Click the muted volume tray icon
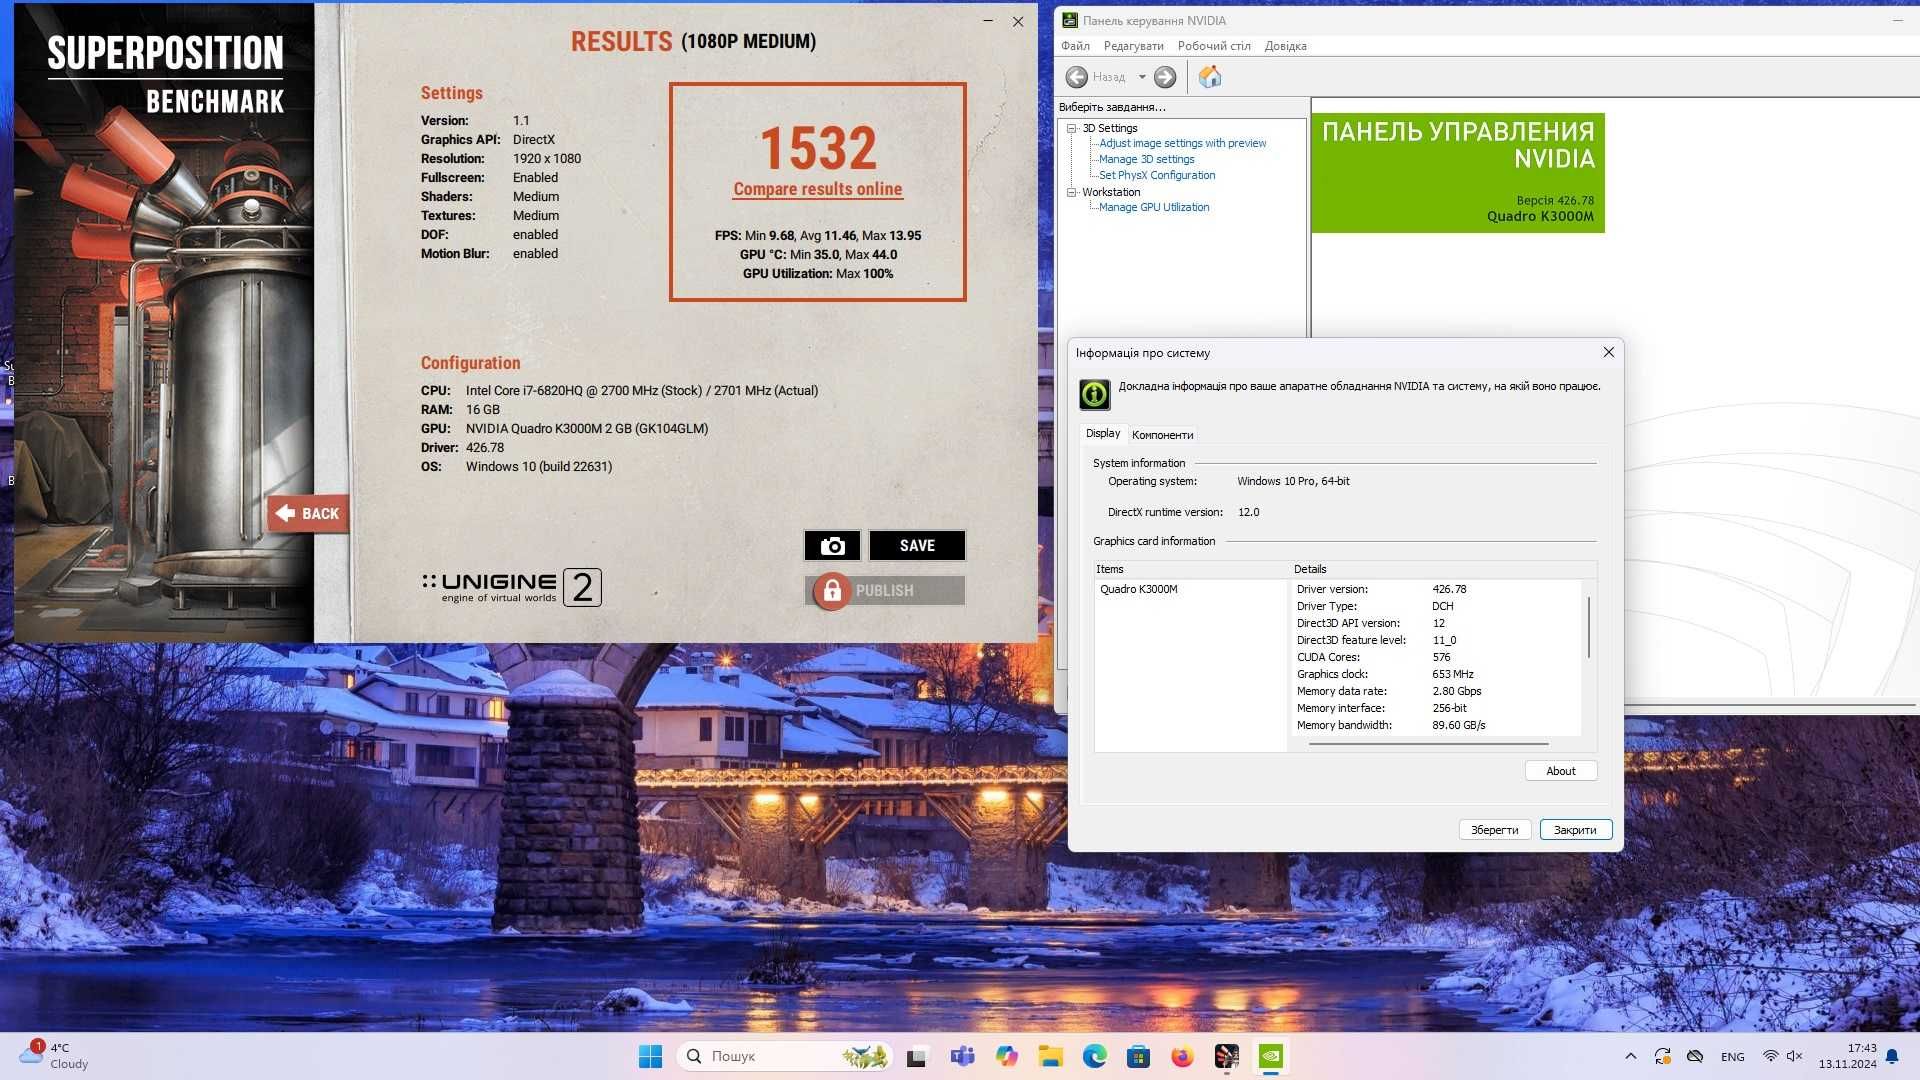This screenshot has width=1920, height=1080. click(1794, 1056)
